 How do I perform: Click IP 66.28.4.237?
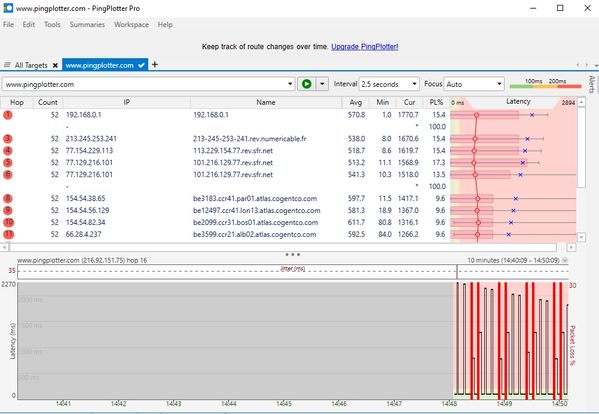tap(84, 234)
